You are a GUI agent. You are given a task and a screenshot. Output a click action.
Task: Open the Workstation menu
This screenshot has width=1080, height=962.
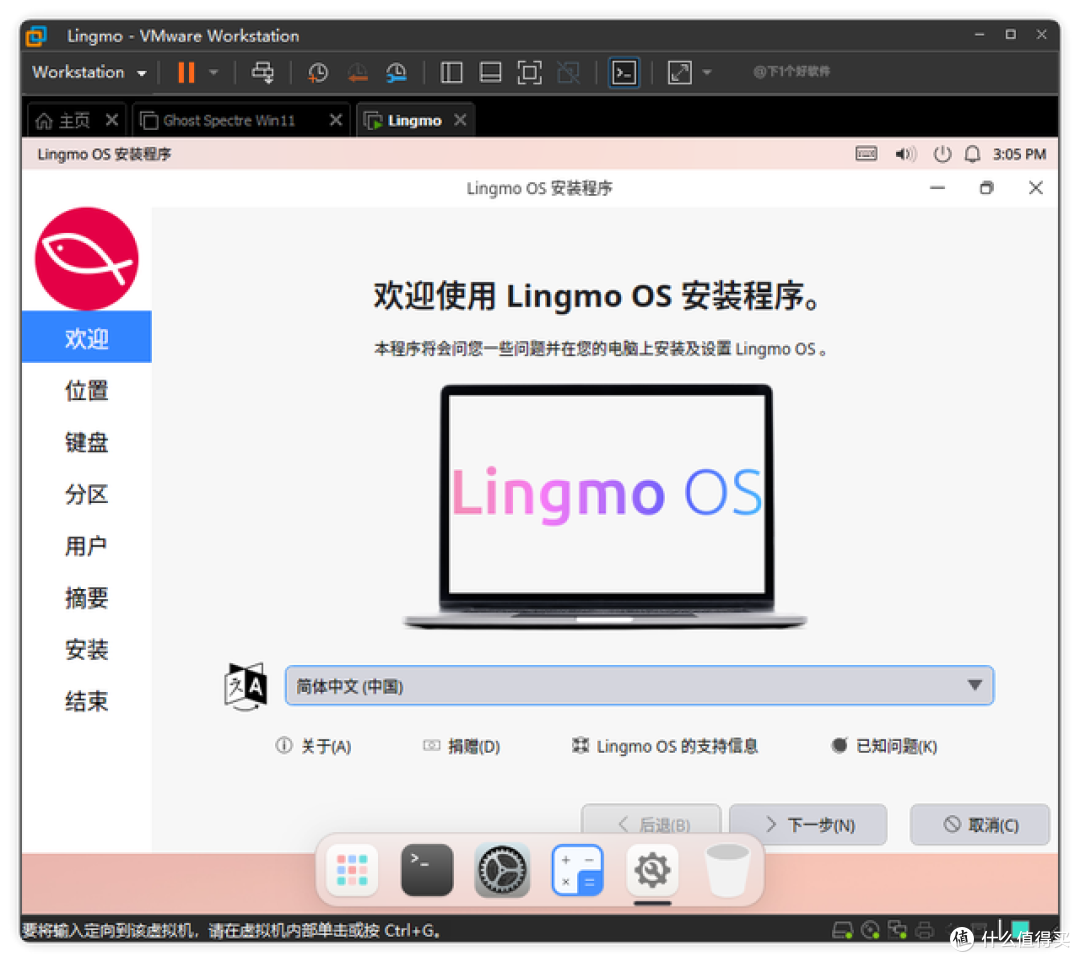(80, 71)
